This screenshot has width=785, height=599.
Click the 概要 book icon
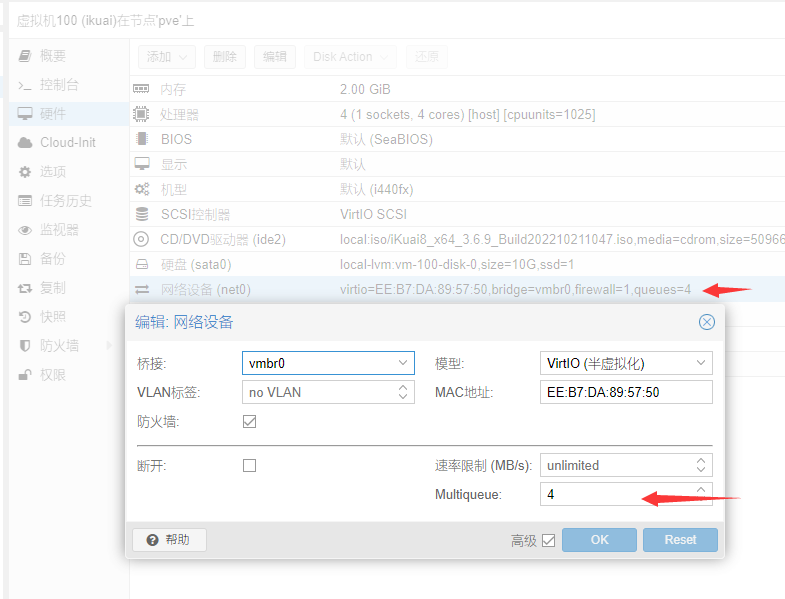[x=25, y=56]
